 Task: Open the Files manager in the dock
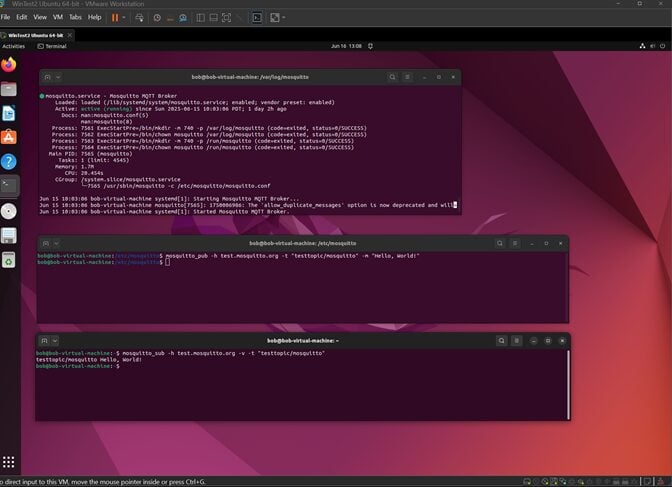coord(9,89)
